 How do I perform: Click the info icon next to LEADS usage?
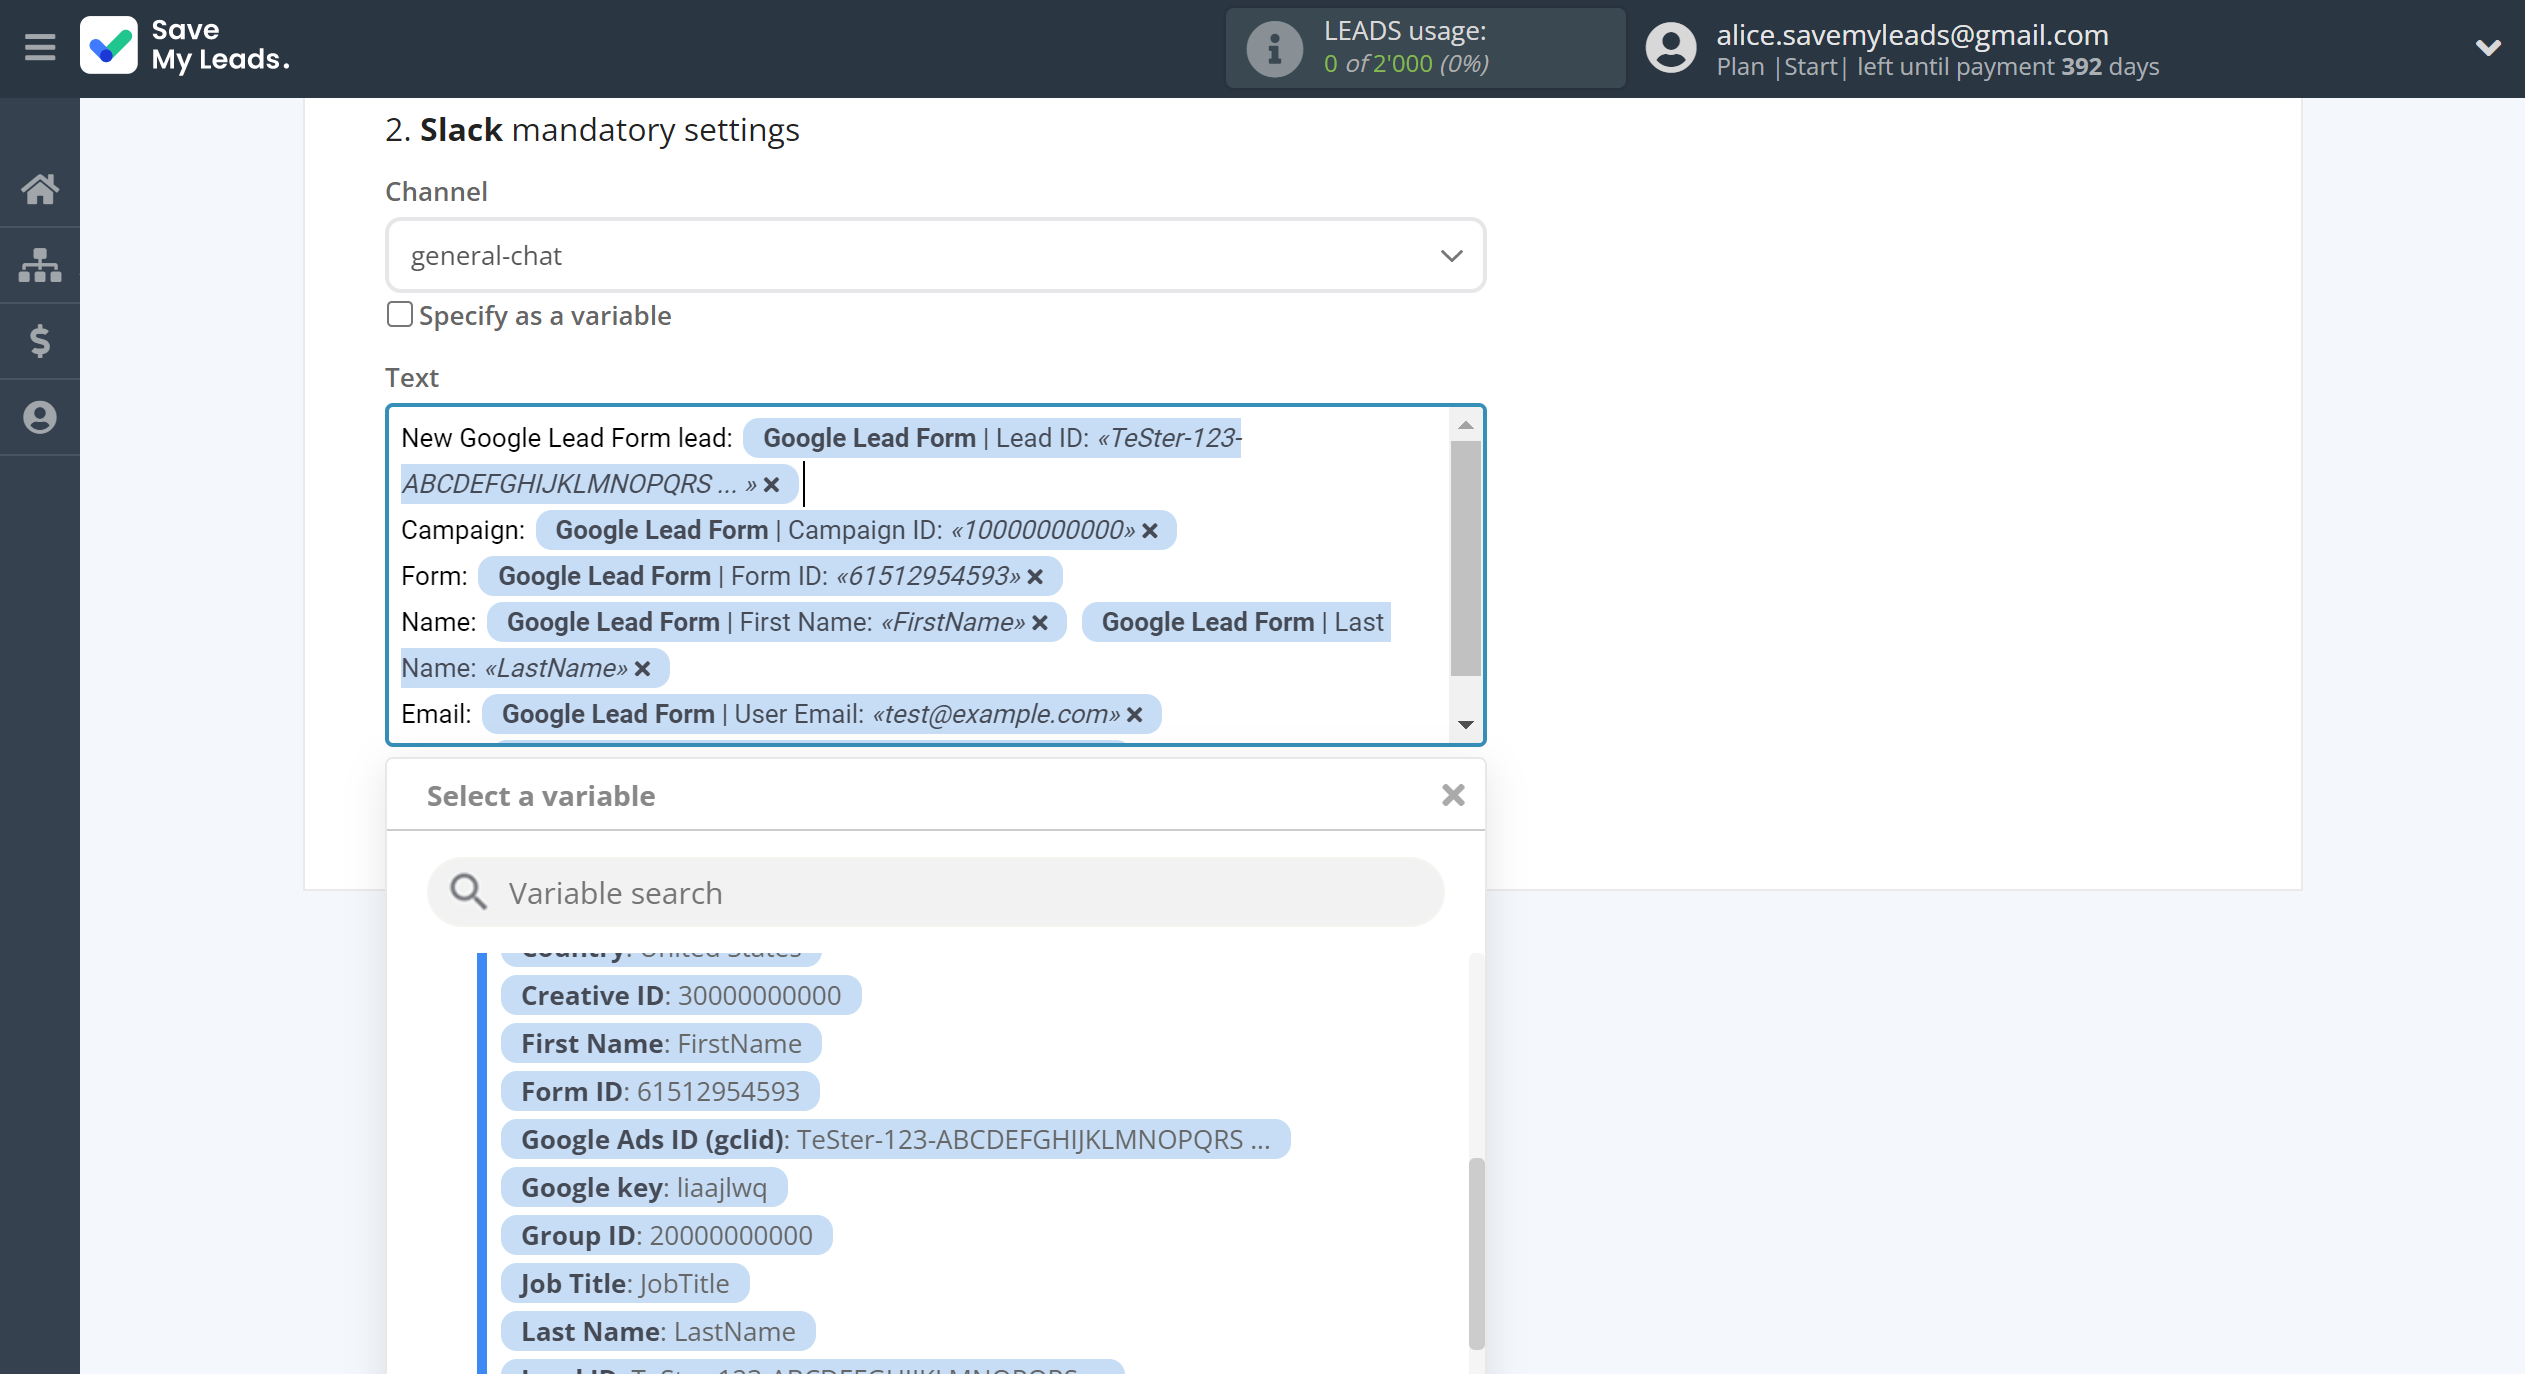(x=1272, y=46)
